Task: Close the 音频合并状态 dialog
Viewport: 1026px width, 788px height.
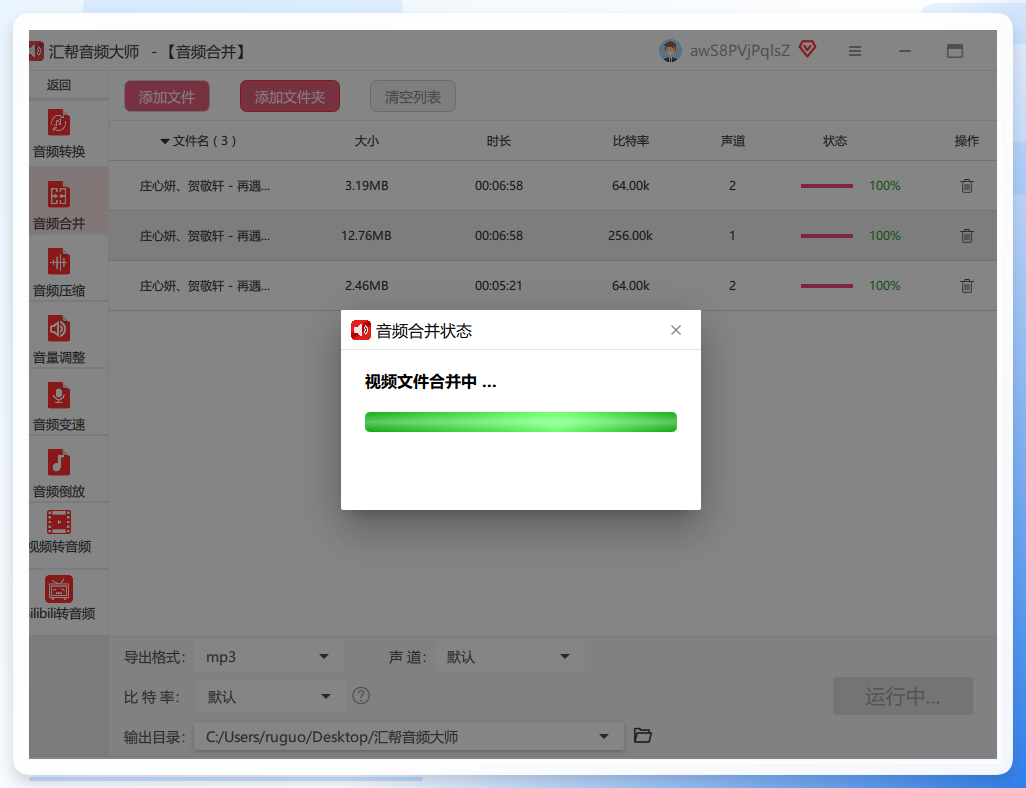Action: pyautogui.click(x=676, y=331)
